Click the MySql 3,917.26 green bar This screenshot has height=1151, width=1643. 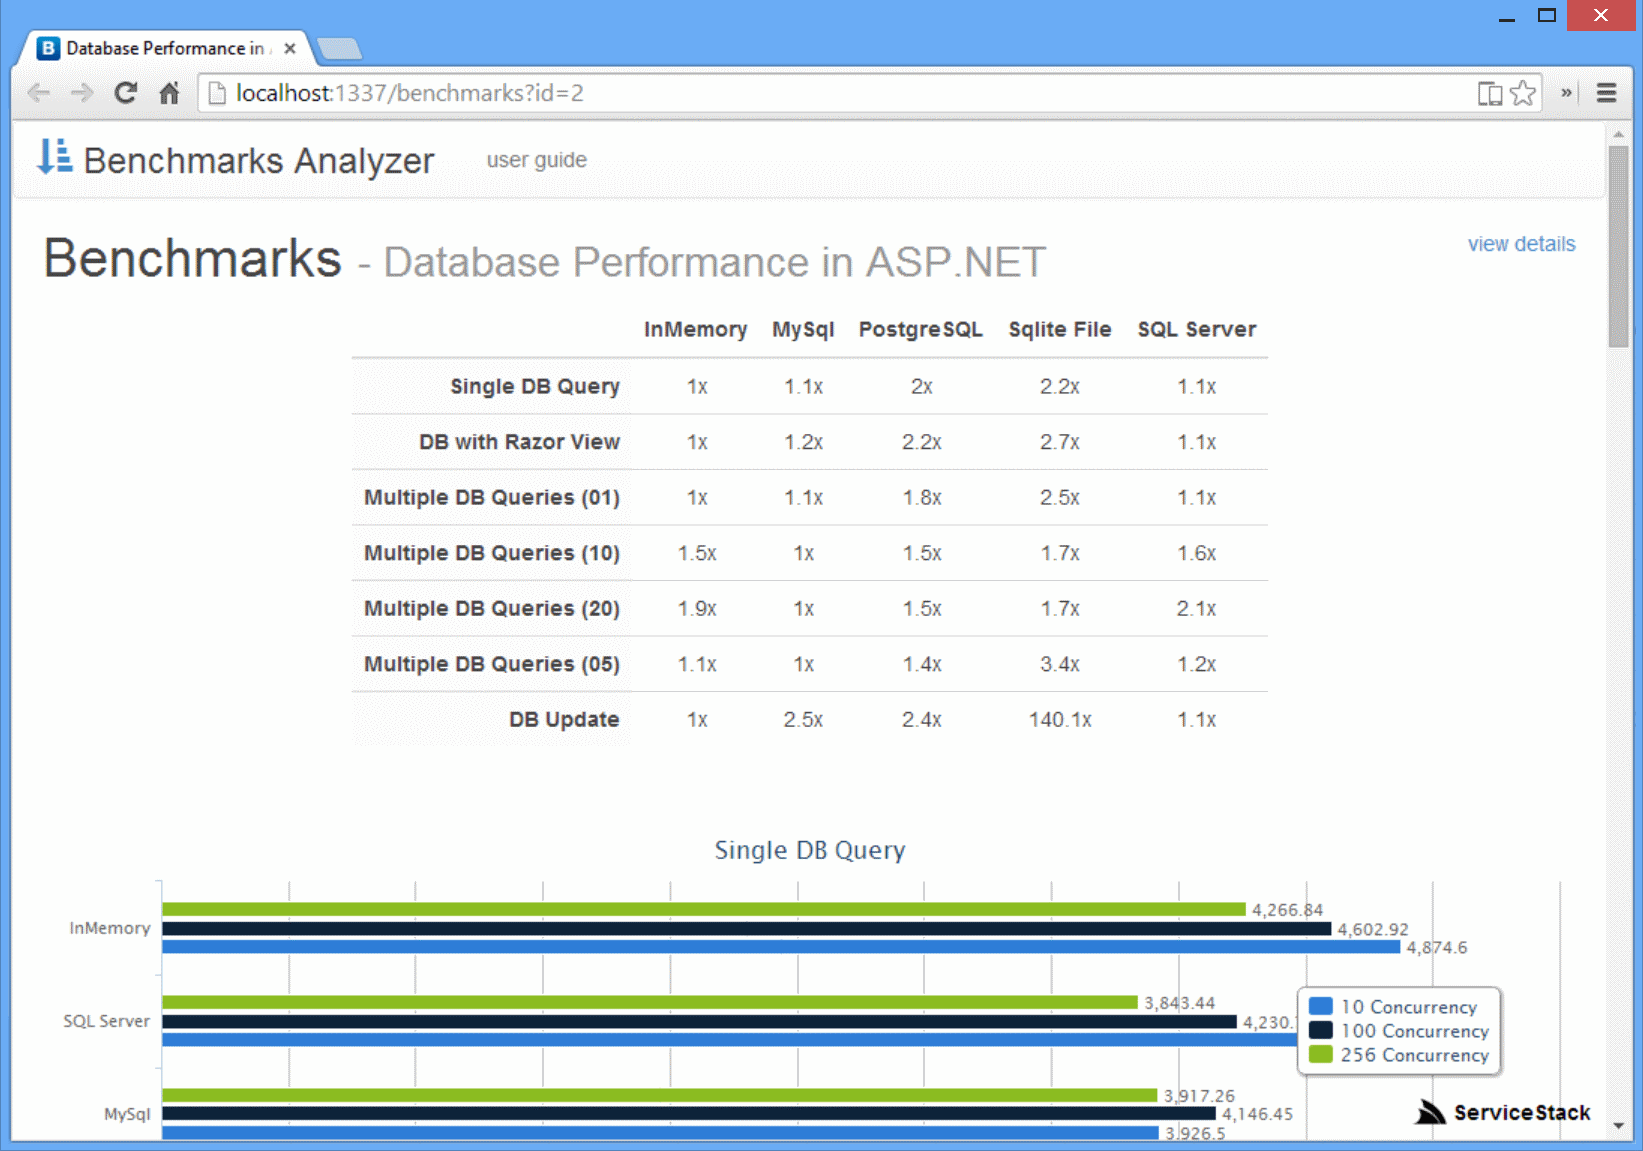[x=660, y=1095]
